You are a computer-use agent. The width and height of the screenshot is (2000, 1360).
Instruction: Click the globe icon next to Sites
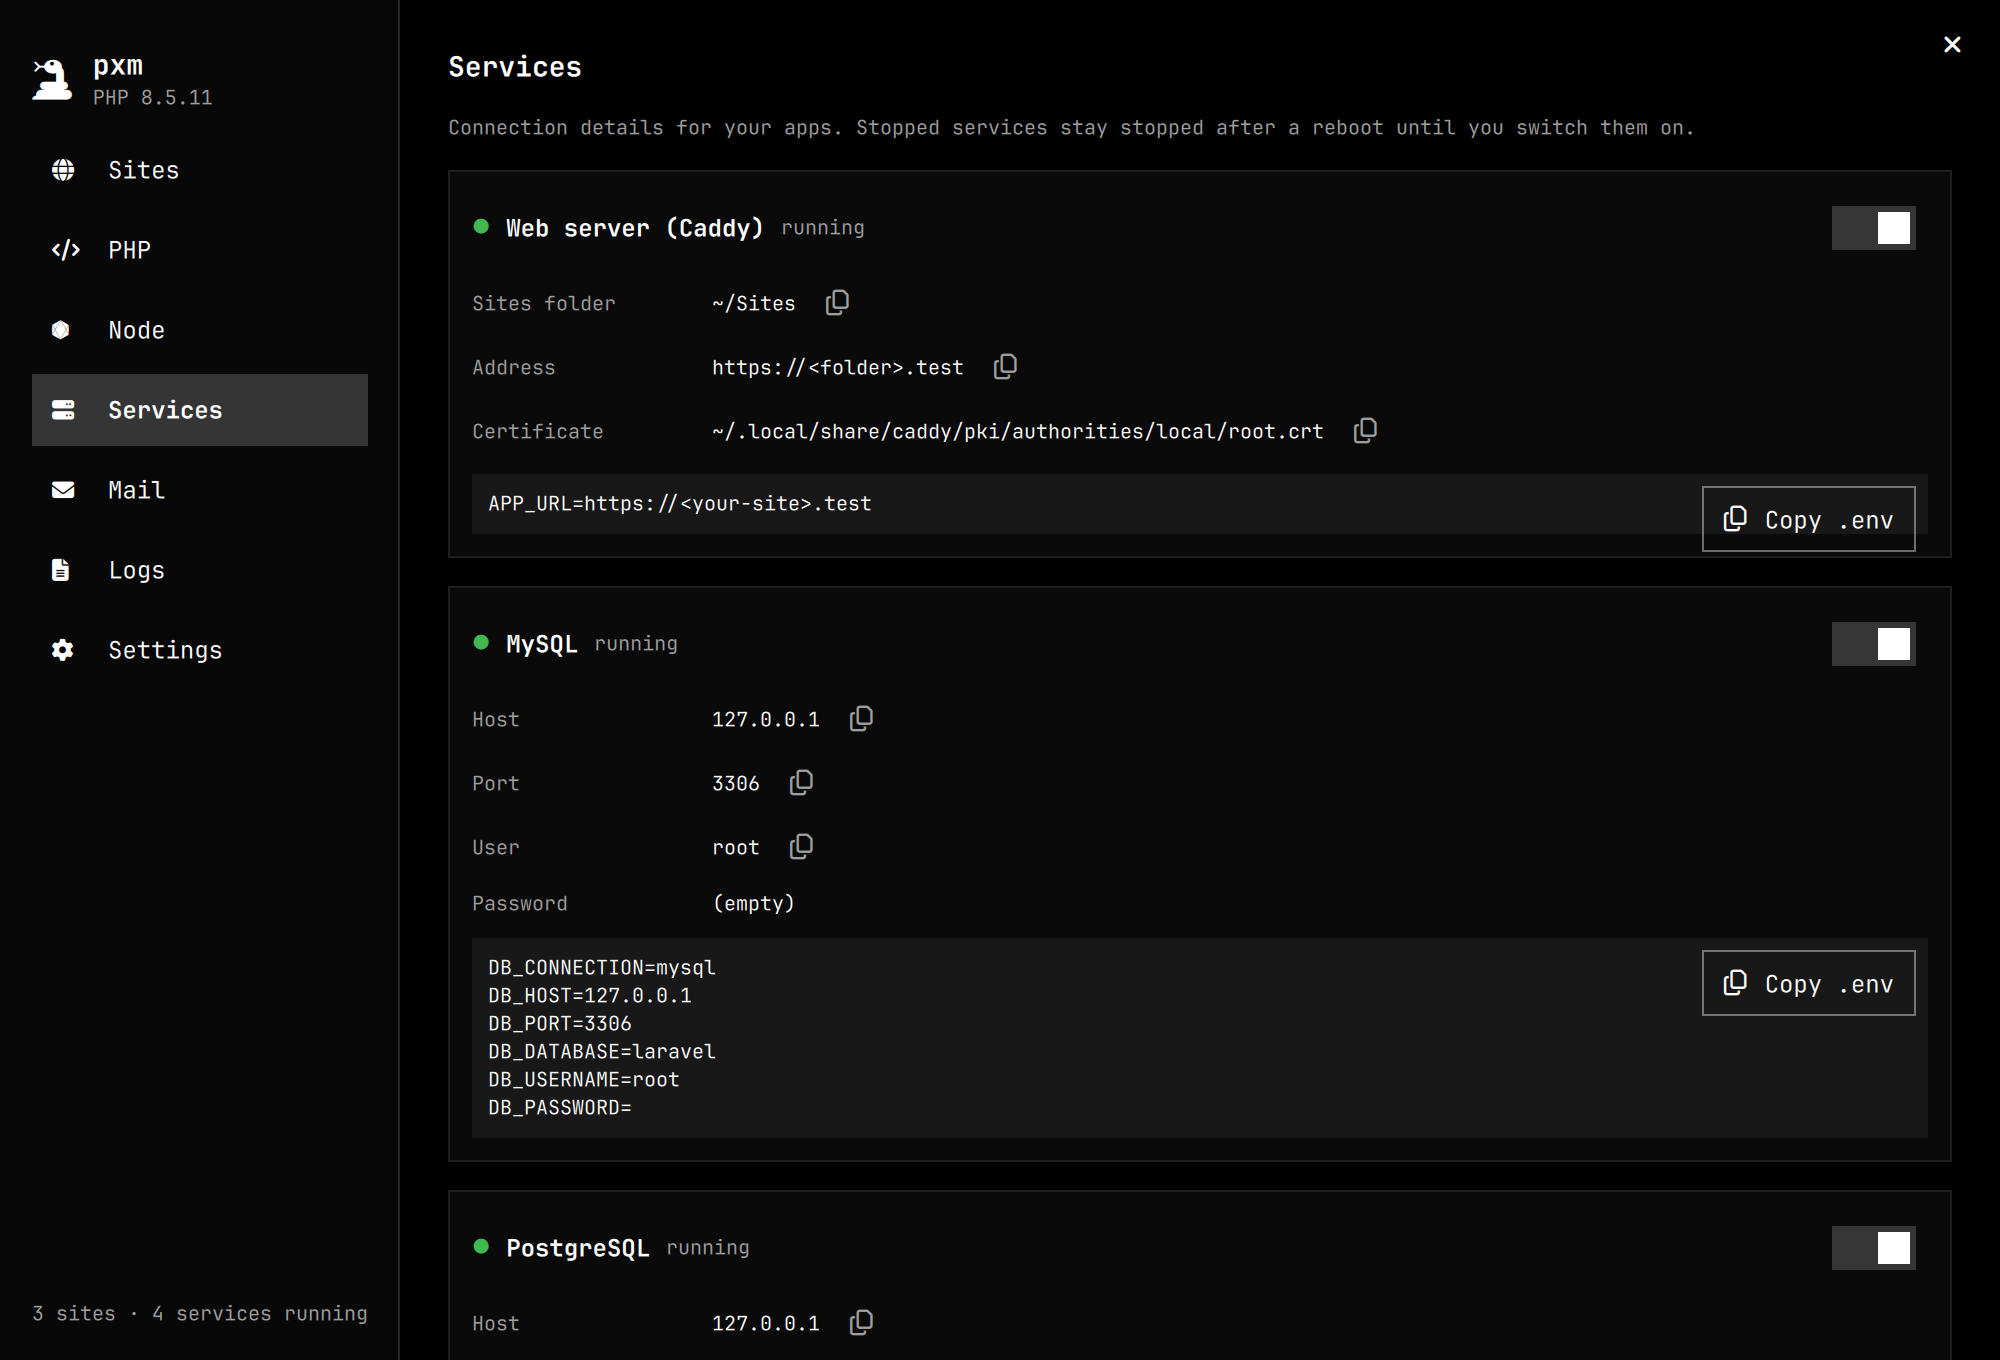click(63, 170)
